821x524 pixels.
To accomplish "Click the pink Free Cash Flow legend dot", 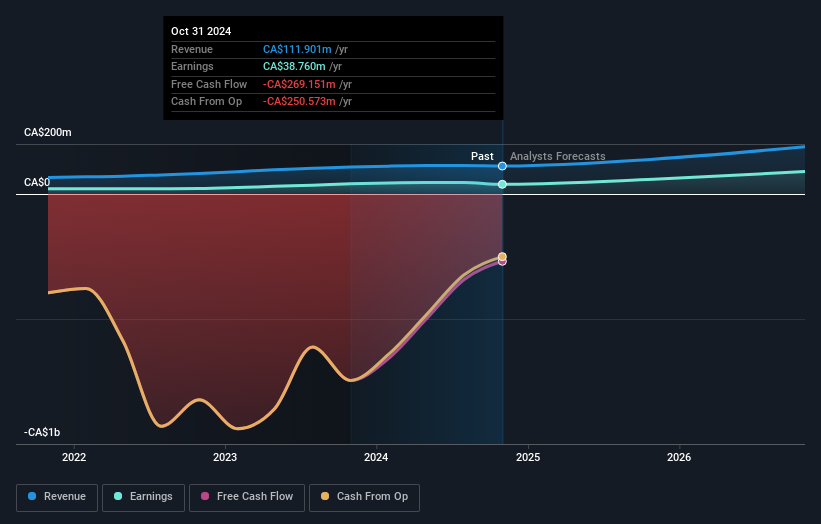I will point(205,496).
